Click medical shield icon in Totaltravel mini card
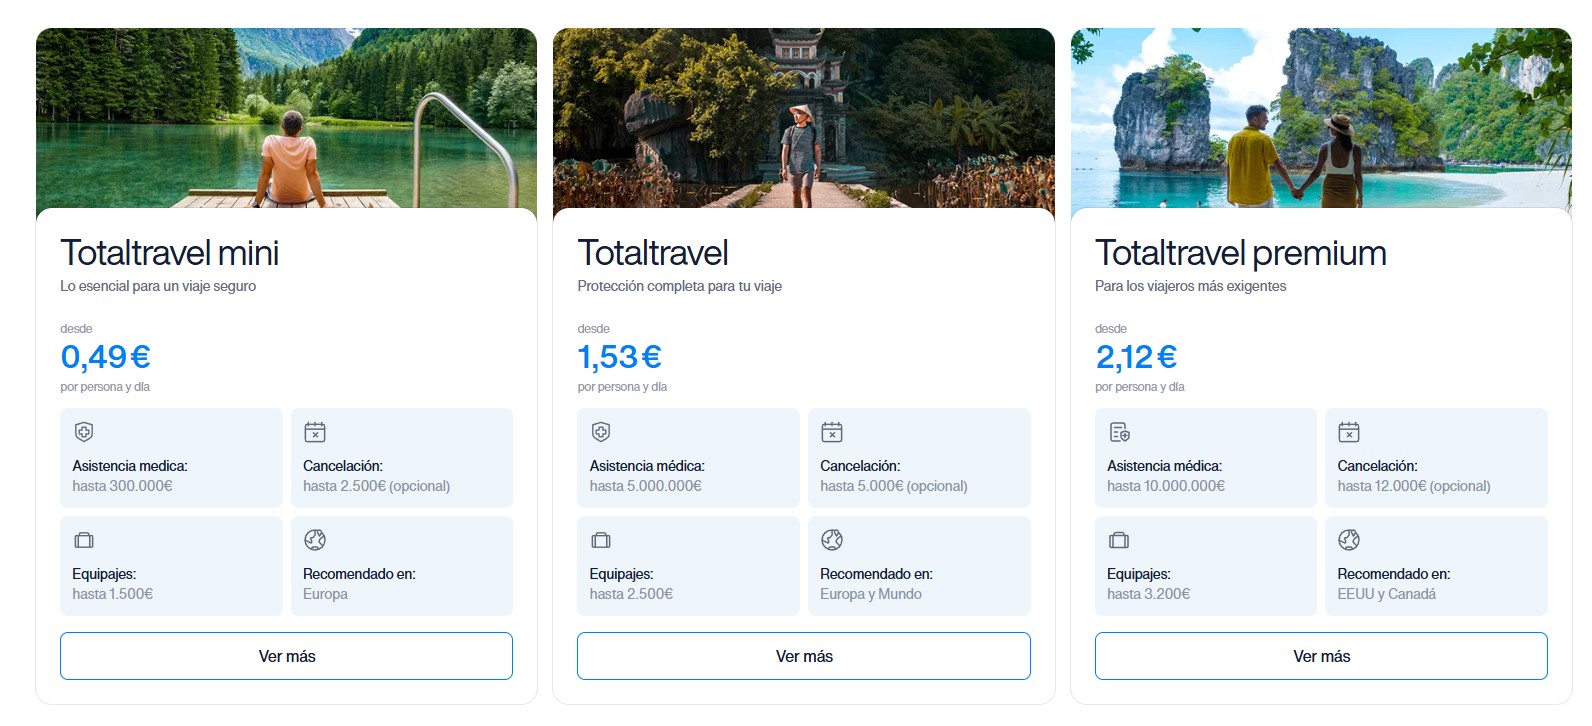 pyautogui.click(x=84, y=432)
